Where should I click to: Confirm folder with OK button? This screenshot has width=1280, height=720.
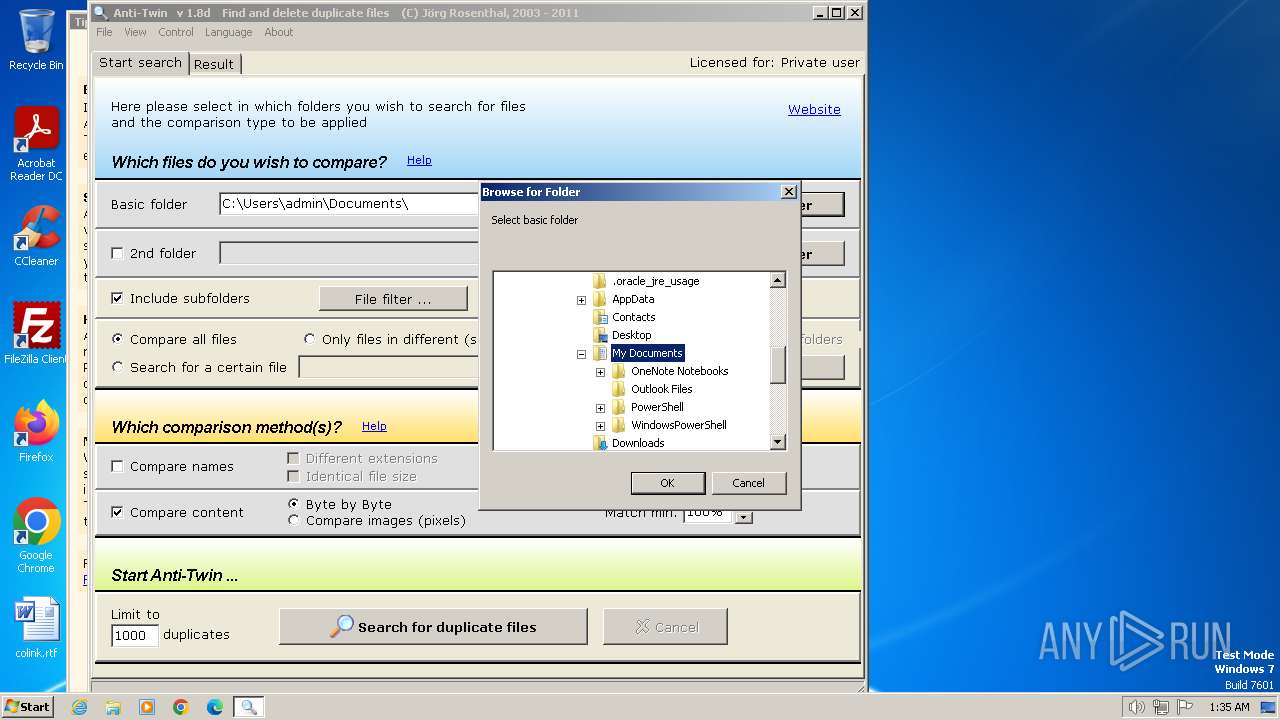(667, 482)
